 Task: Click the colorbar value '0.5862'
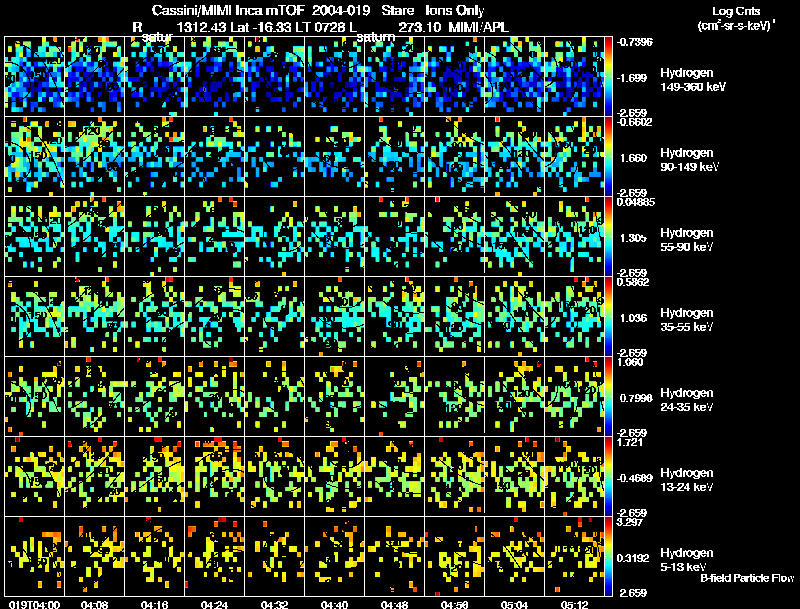tap(633, 282)
